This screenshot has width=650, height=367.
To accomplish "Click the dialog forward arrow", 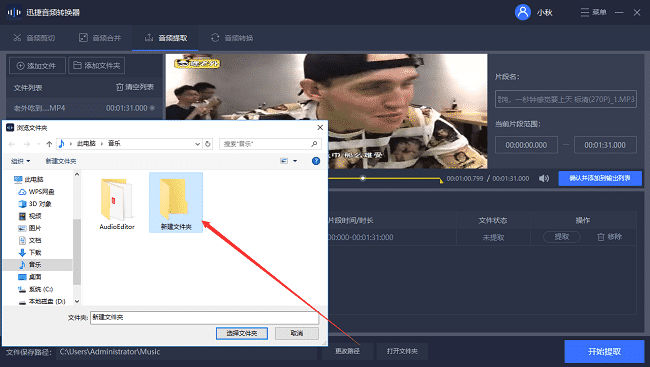I will [x=27, y=144].
